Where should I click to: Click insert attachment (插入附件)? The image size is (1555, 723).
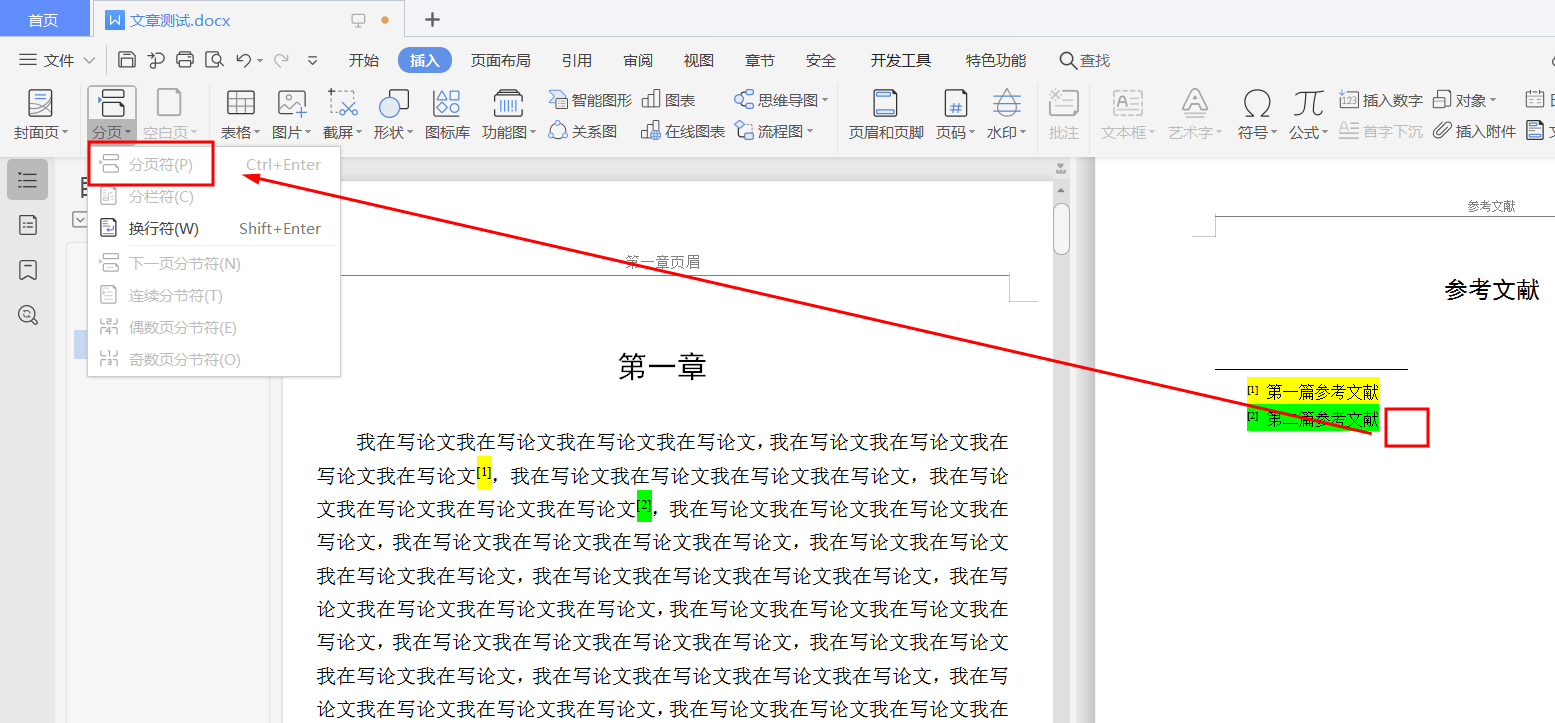pyautogui.click(x=1474, y=131)
